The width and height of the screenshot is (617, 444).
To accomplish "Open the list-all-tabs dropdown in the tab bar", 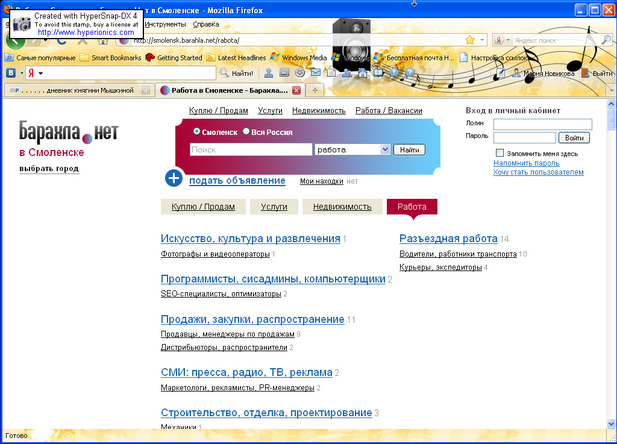I will pyautogui.click(x=611, y=90).
